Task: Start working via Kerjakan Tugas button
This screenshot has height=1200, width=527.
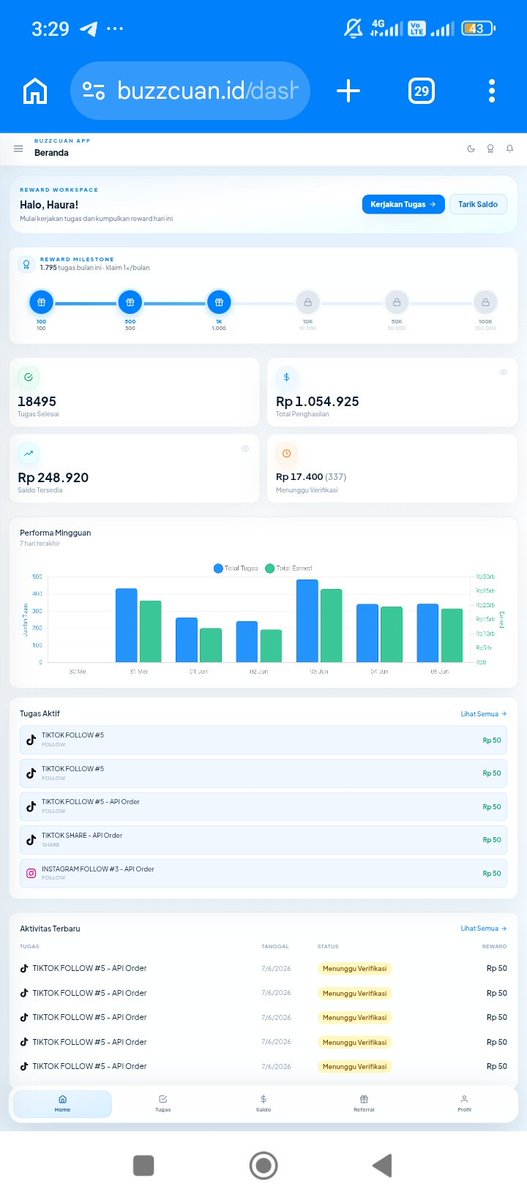Action: (x=403, y=204)
